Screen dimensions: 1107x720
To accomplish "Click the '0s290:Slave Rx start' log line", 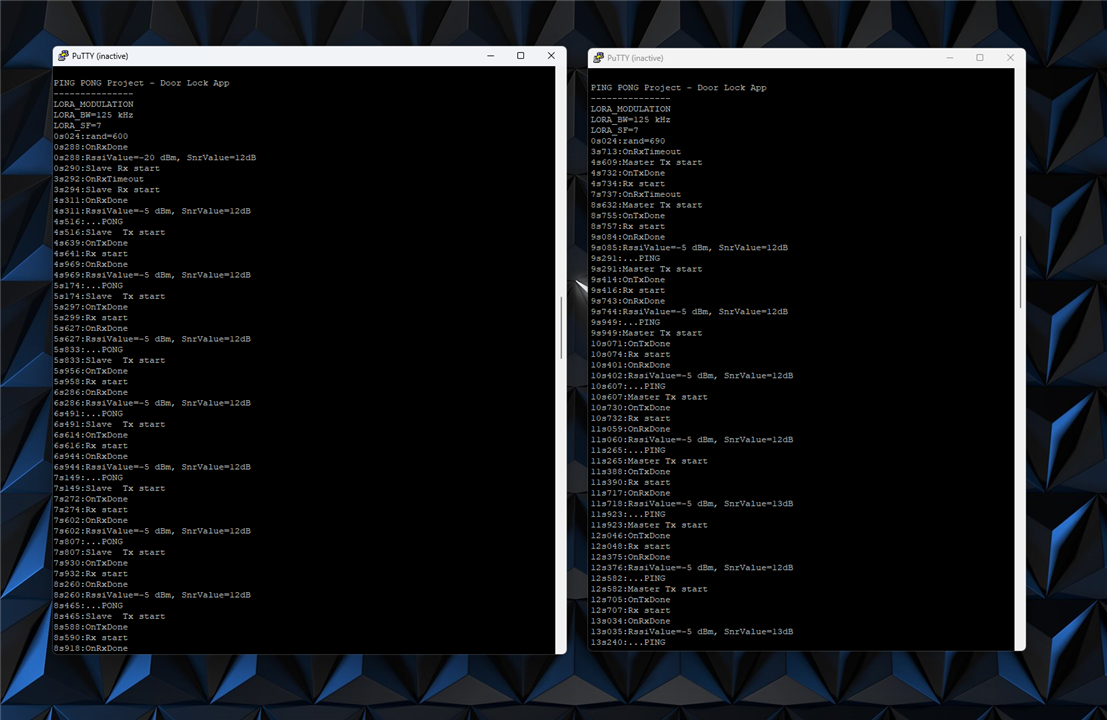I will coord(107,168).
